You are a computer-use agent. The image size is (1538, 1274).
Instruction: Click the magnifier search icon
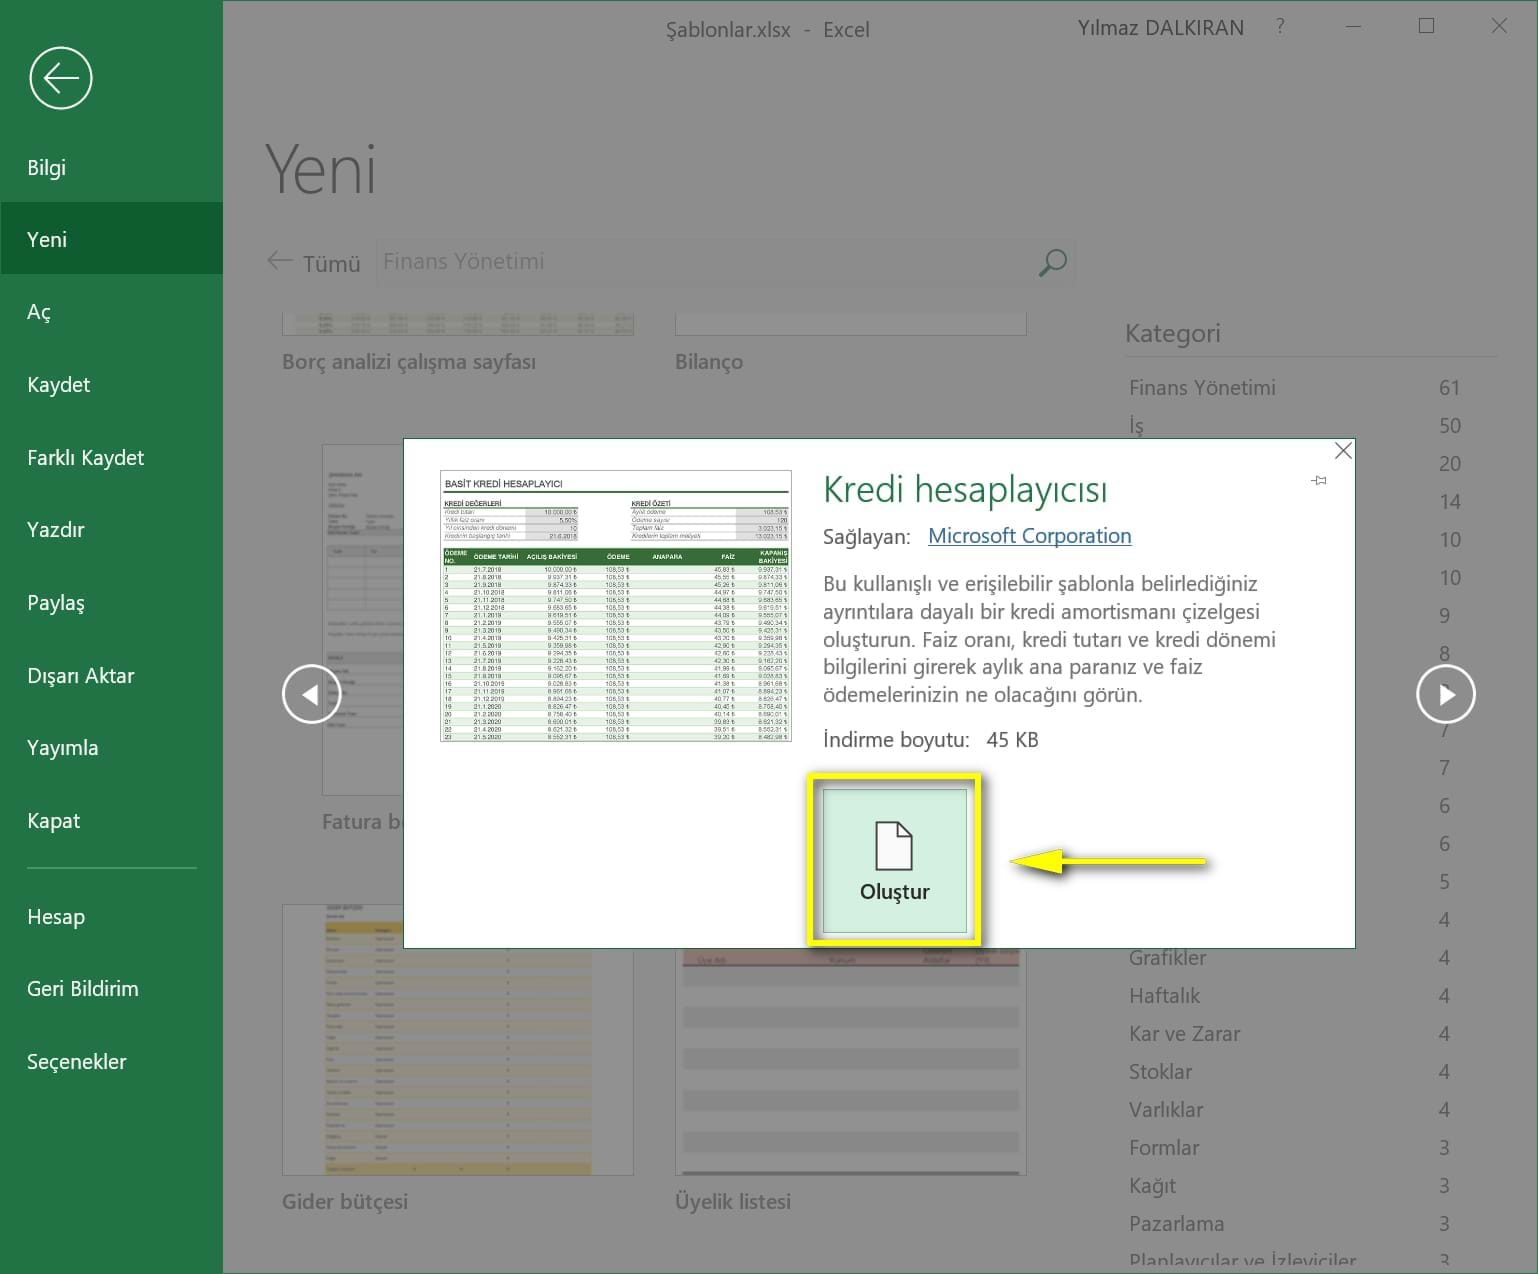click(1053, 262)
